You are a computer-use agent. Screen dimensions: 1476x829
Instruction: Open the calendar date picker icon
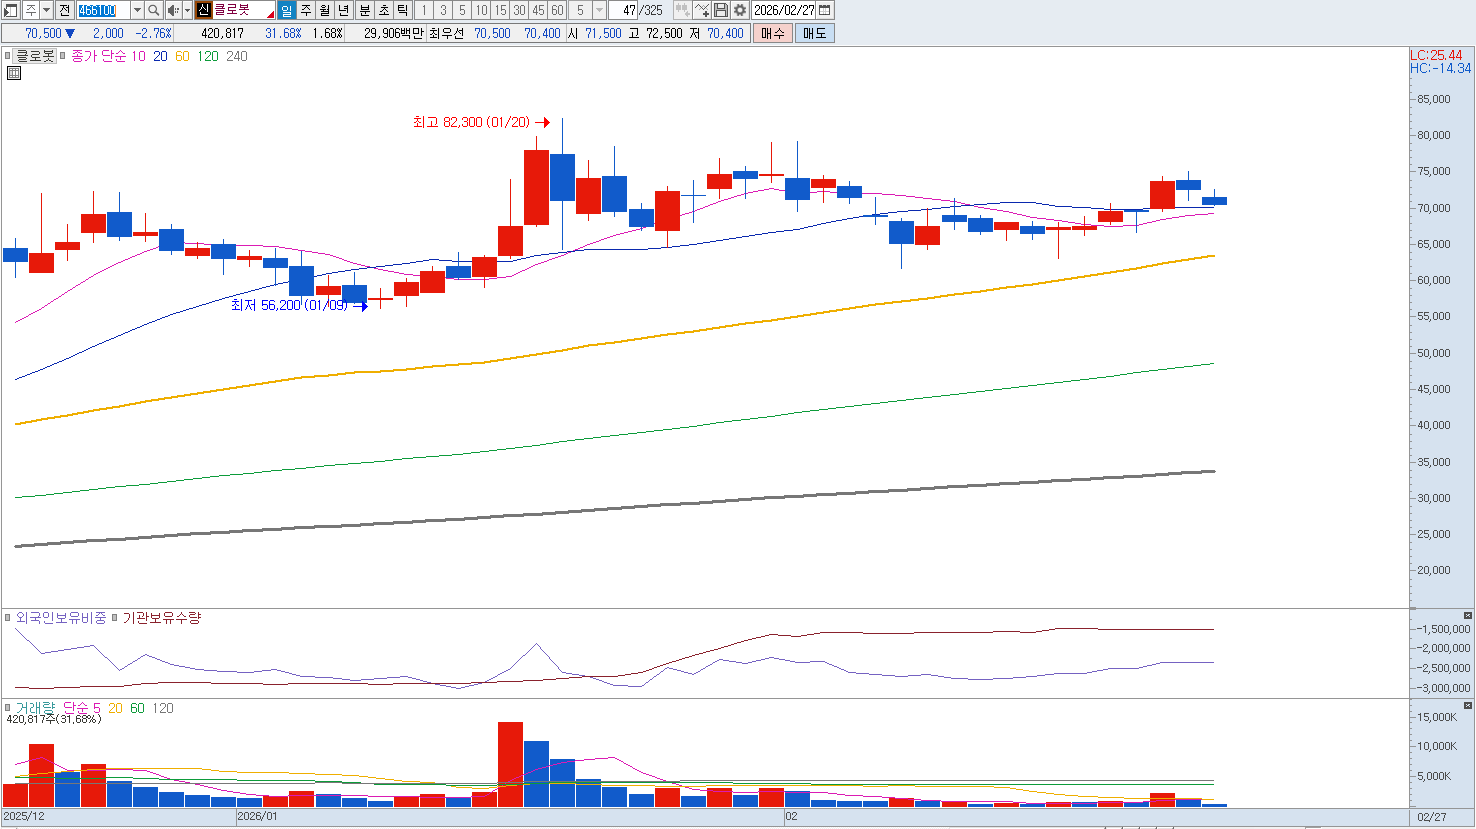coord(825,10)
